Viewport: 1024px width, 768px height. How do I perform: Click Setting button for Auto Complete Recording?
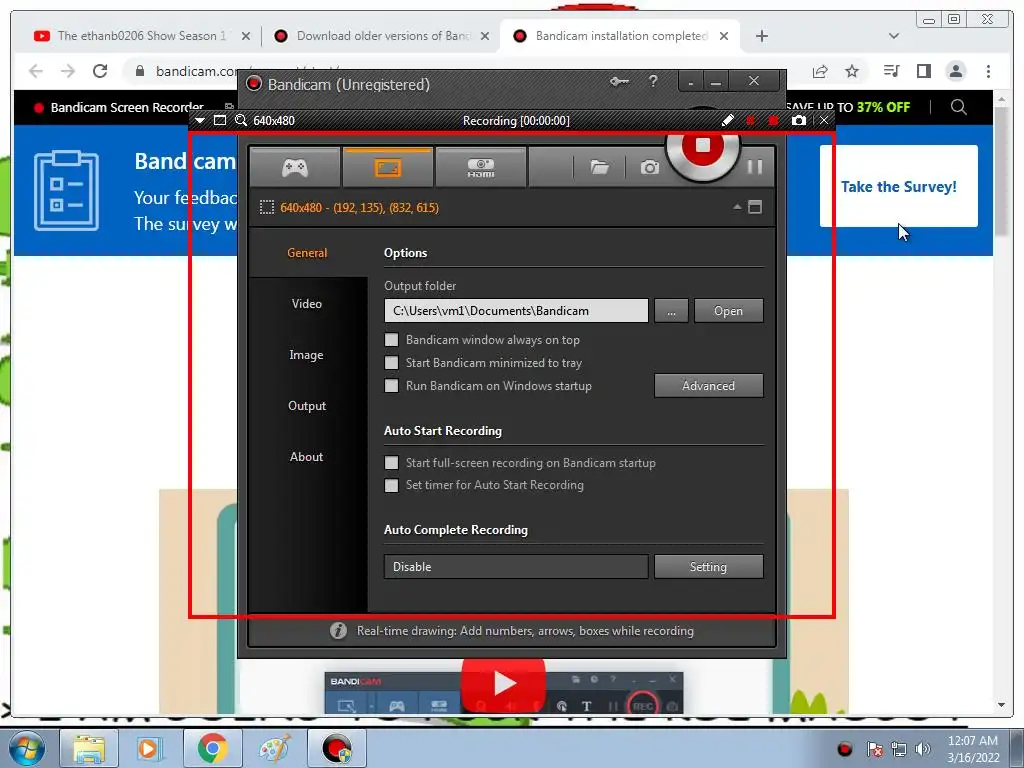point(709,567)
